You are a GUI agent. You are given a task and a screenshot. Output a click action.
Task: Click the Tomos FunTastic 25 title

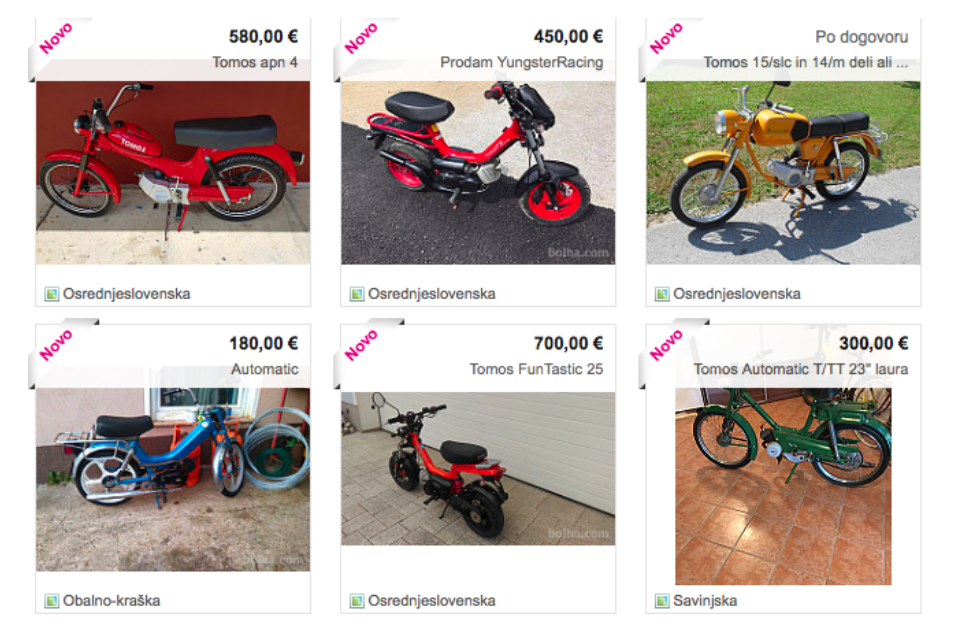pyautogui.click(x=536, y=369)
